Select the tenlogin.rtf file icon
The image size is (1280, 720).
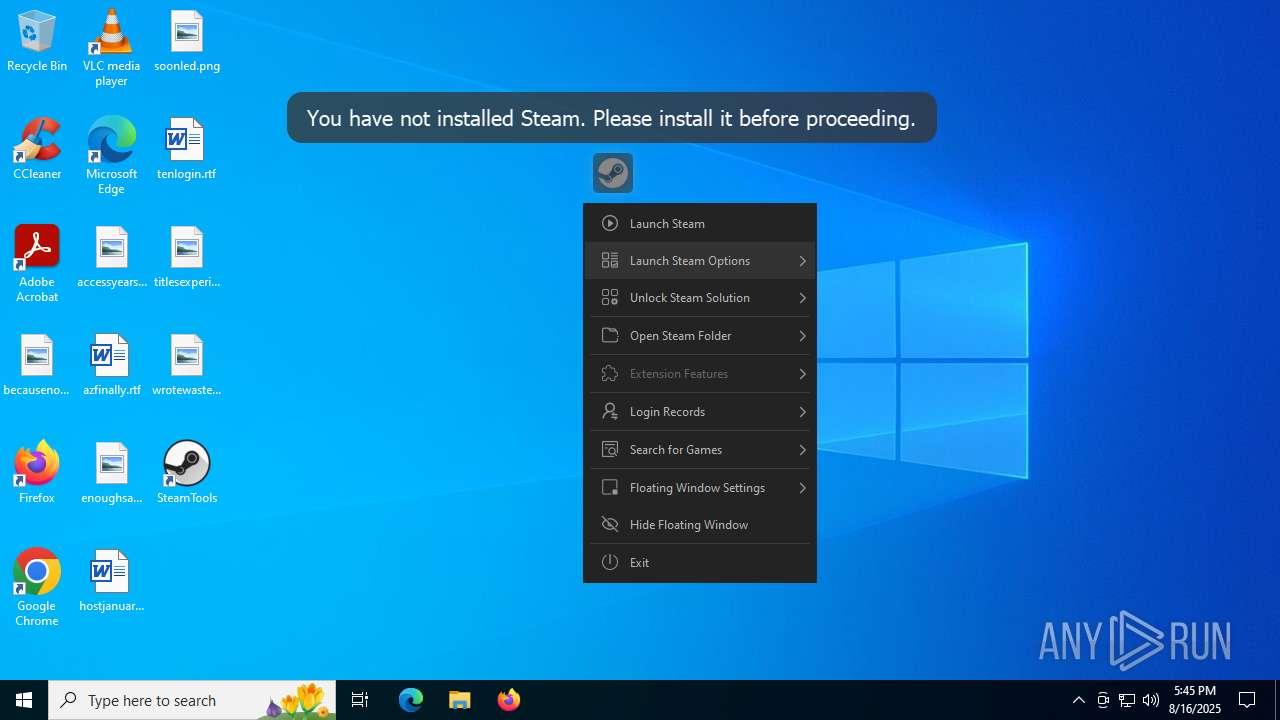(x=187, y=149)
